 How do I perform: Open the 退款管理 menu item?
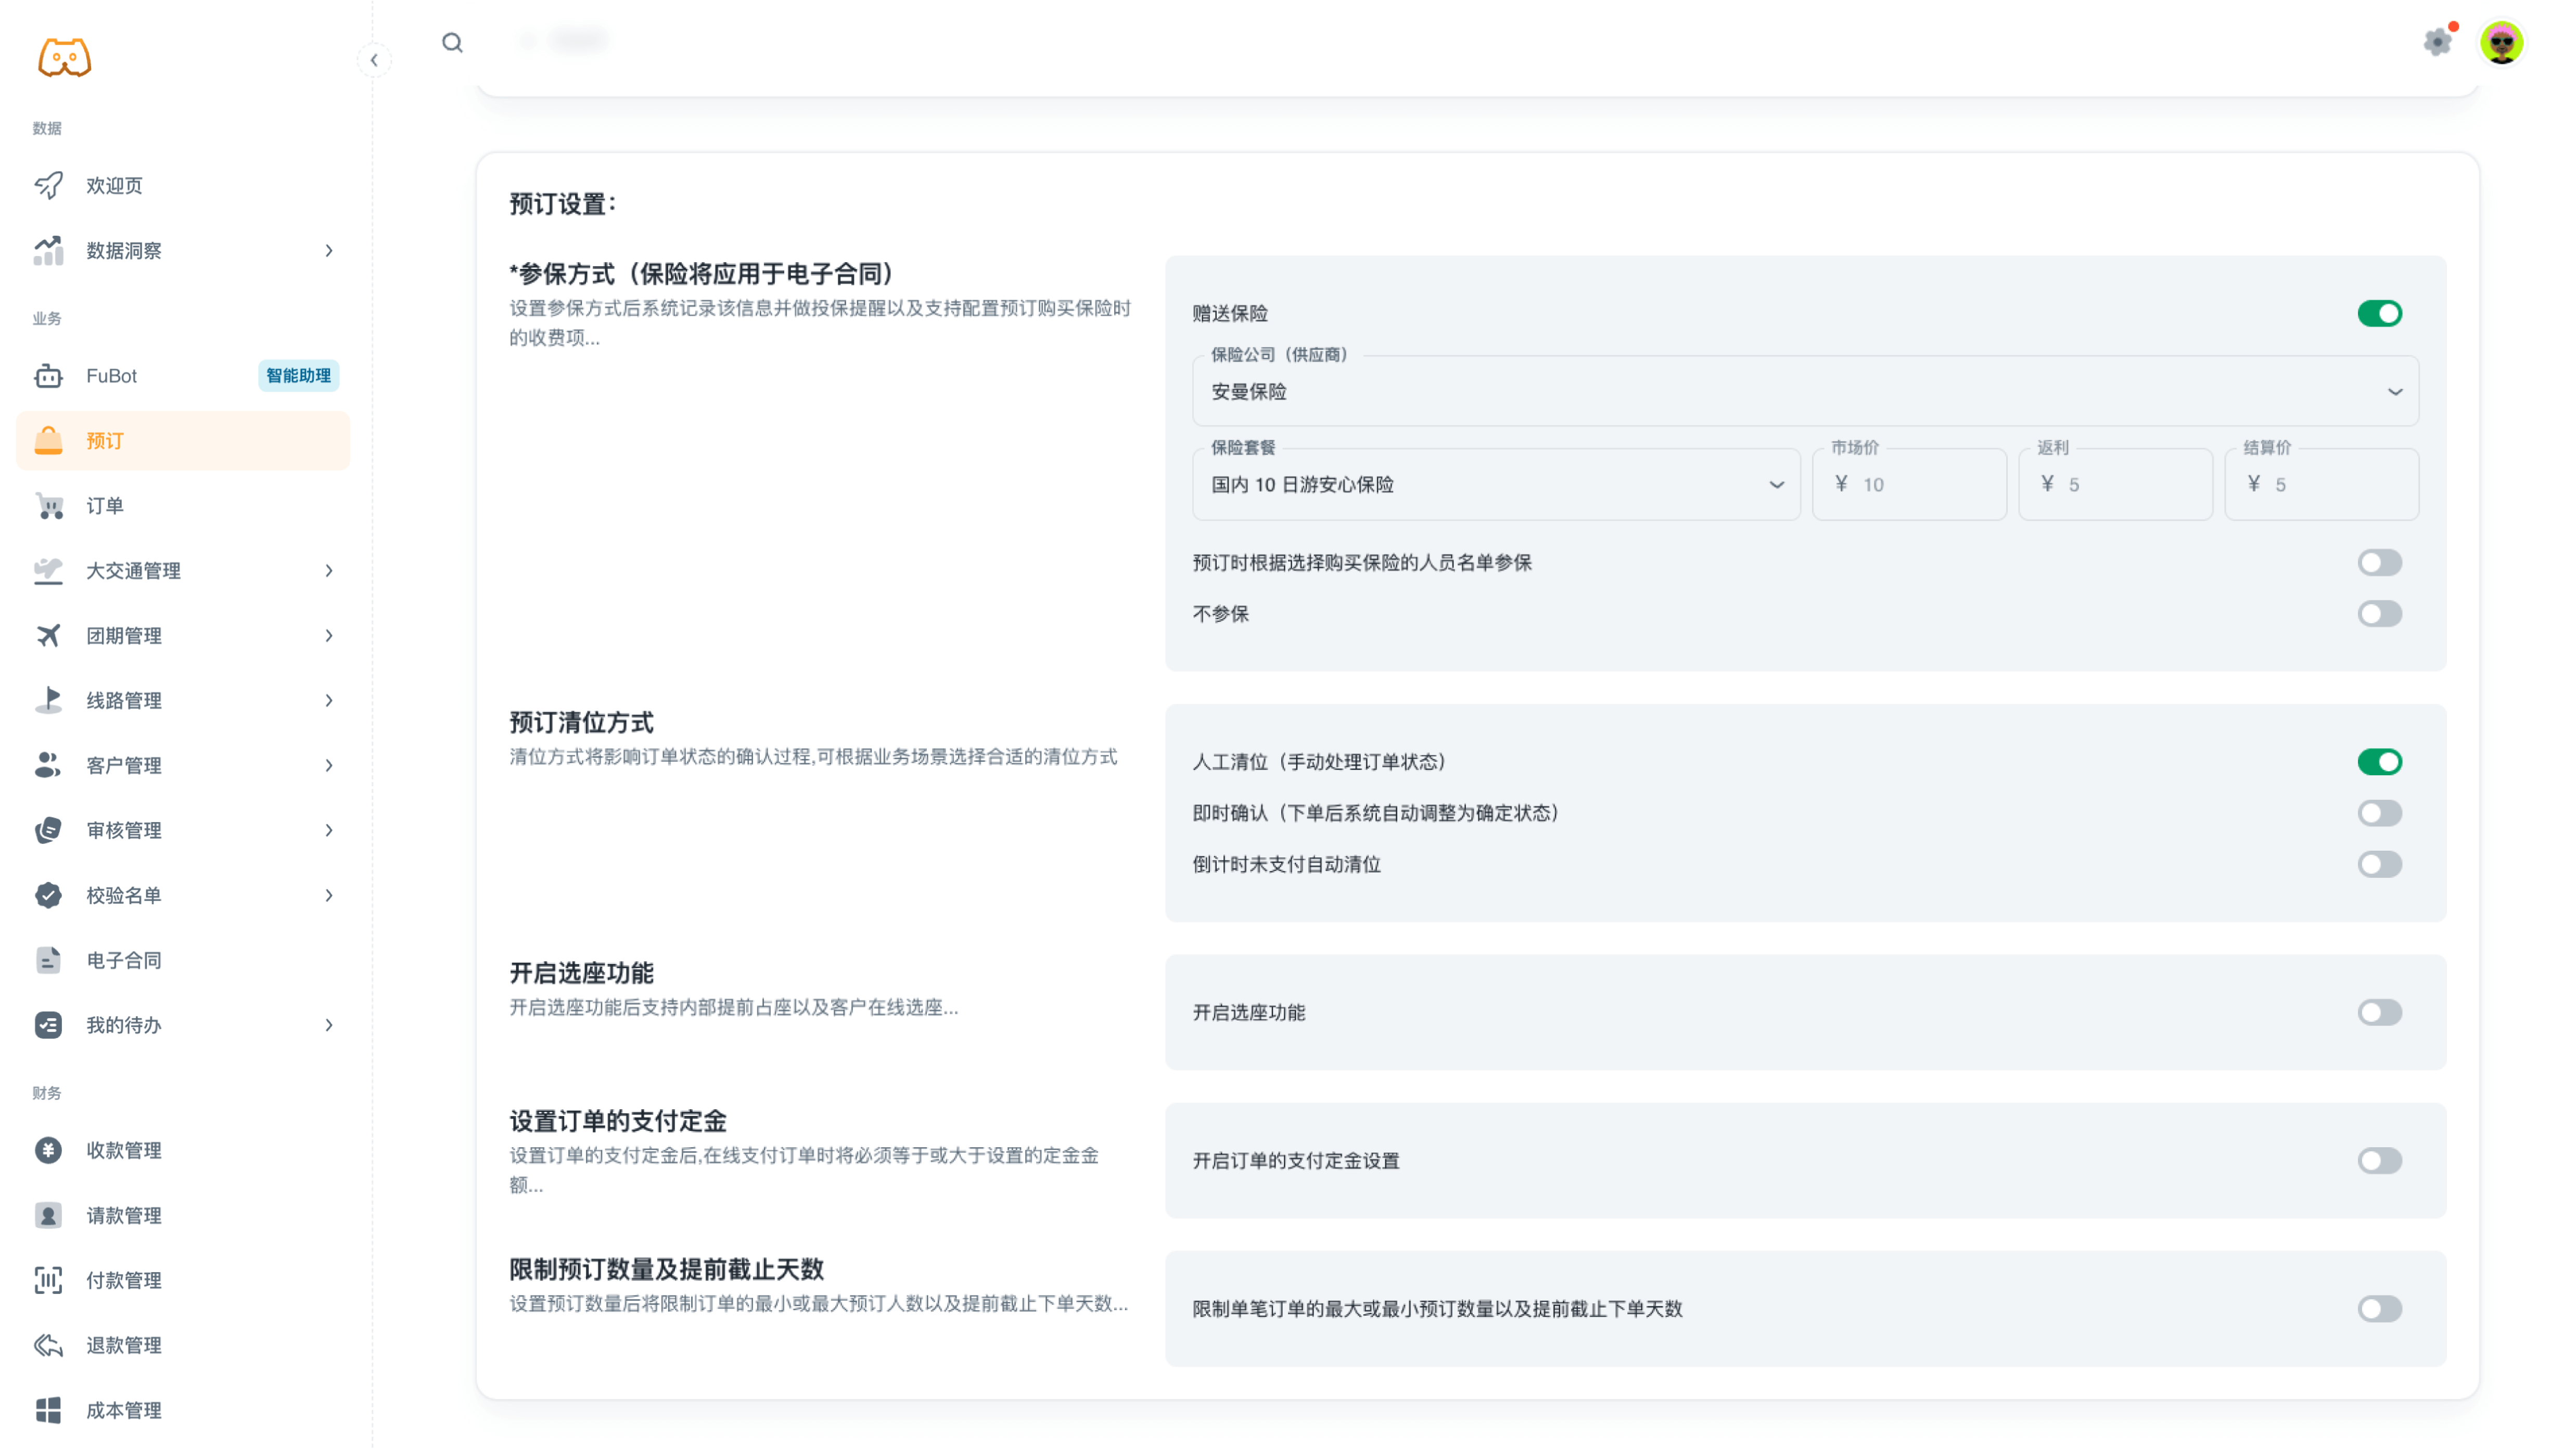[184, 1346]
